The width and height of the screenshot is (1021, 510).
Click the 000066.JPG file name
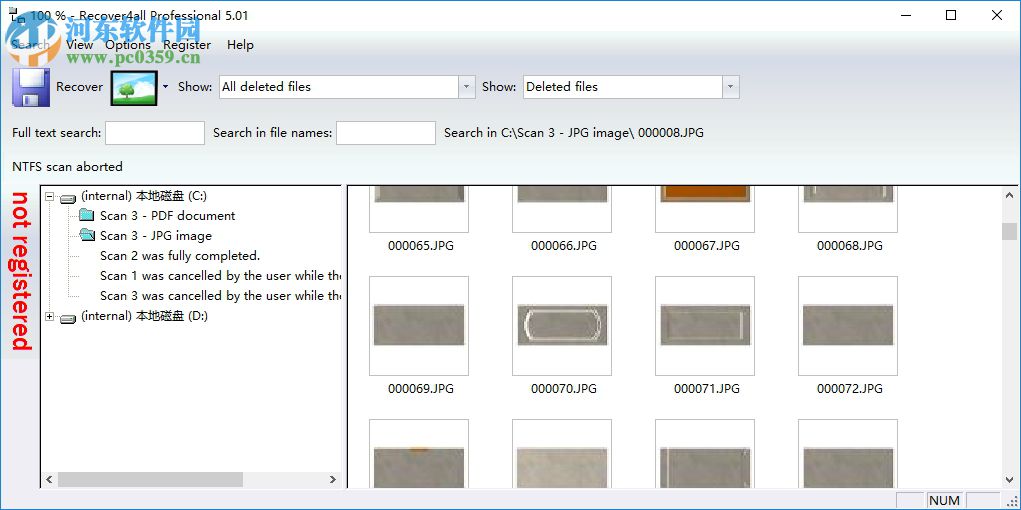[x=564, y=246]
